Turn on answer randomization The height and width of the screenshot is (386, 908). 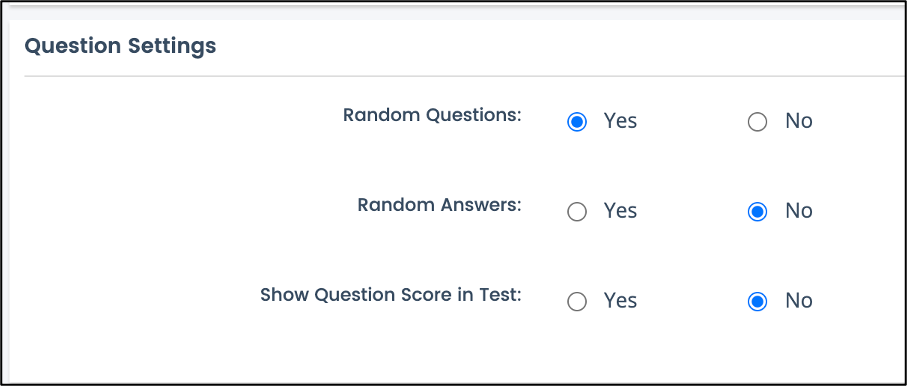577,212
